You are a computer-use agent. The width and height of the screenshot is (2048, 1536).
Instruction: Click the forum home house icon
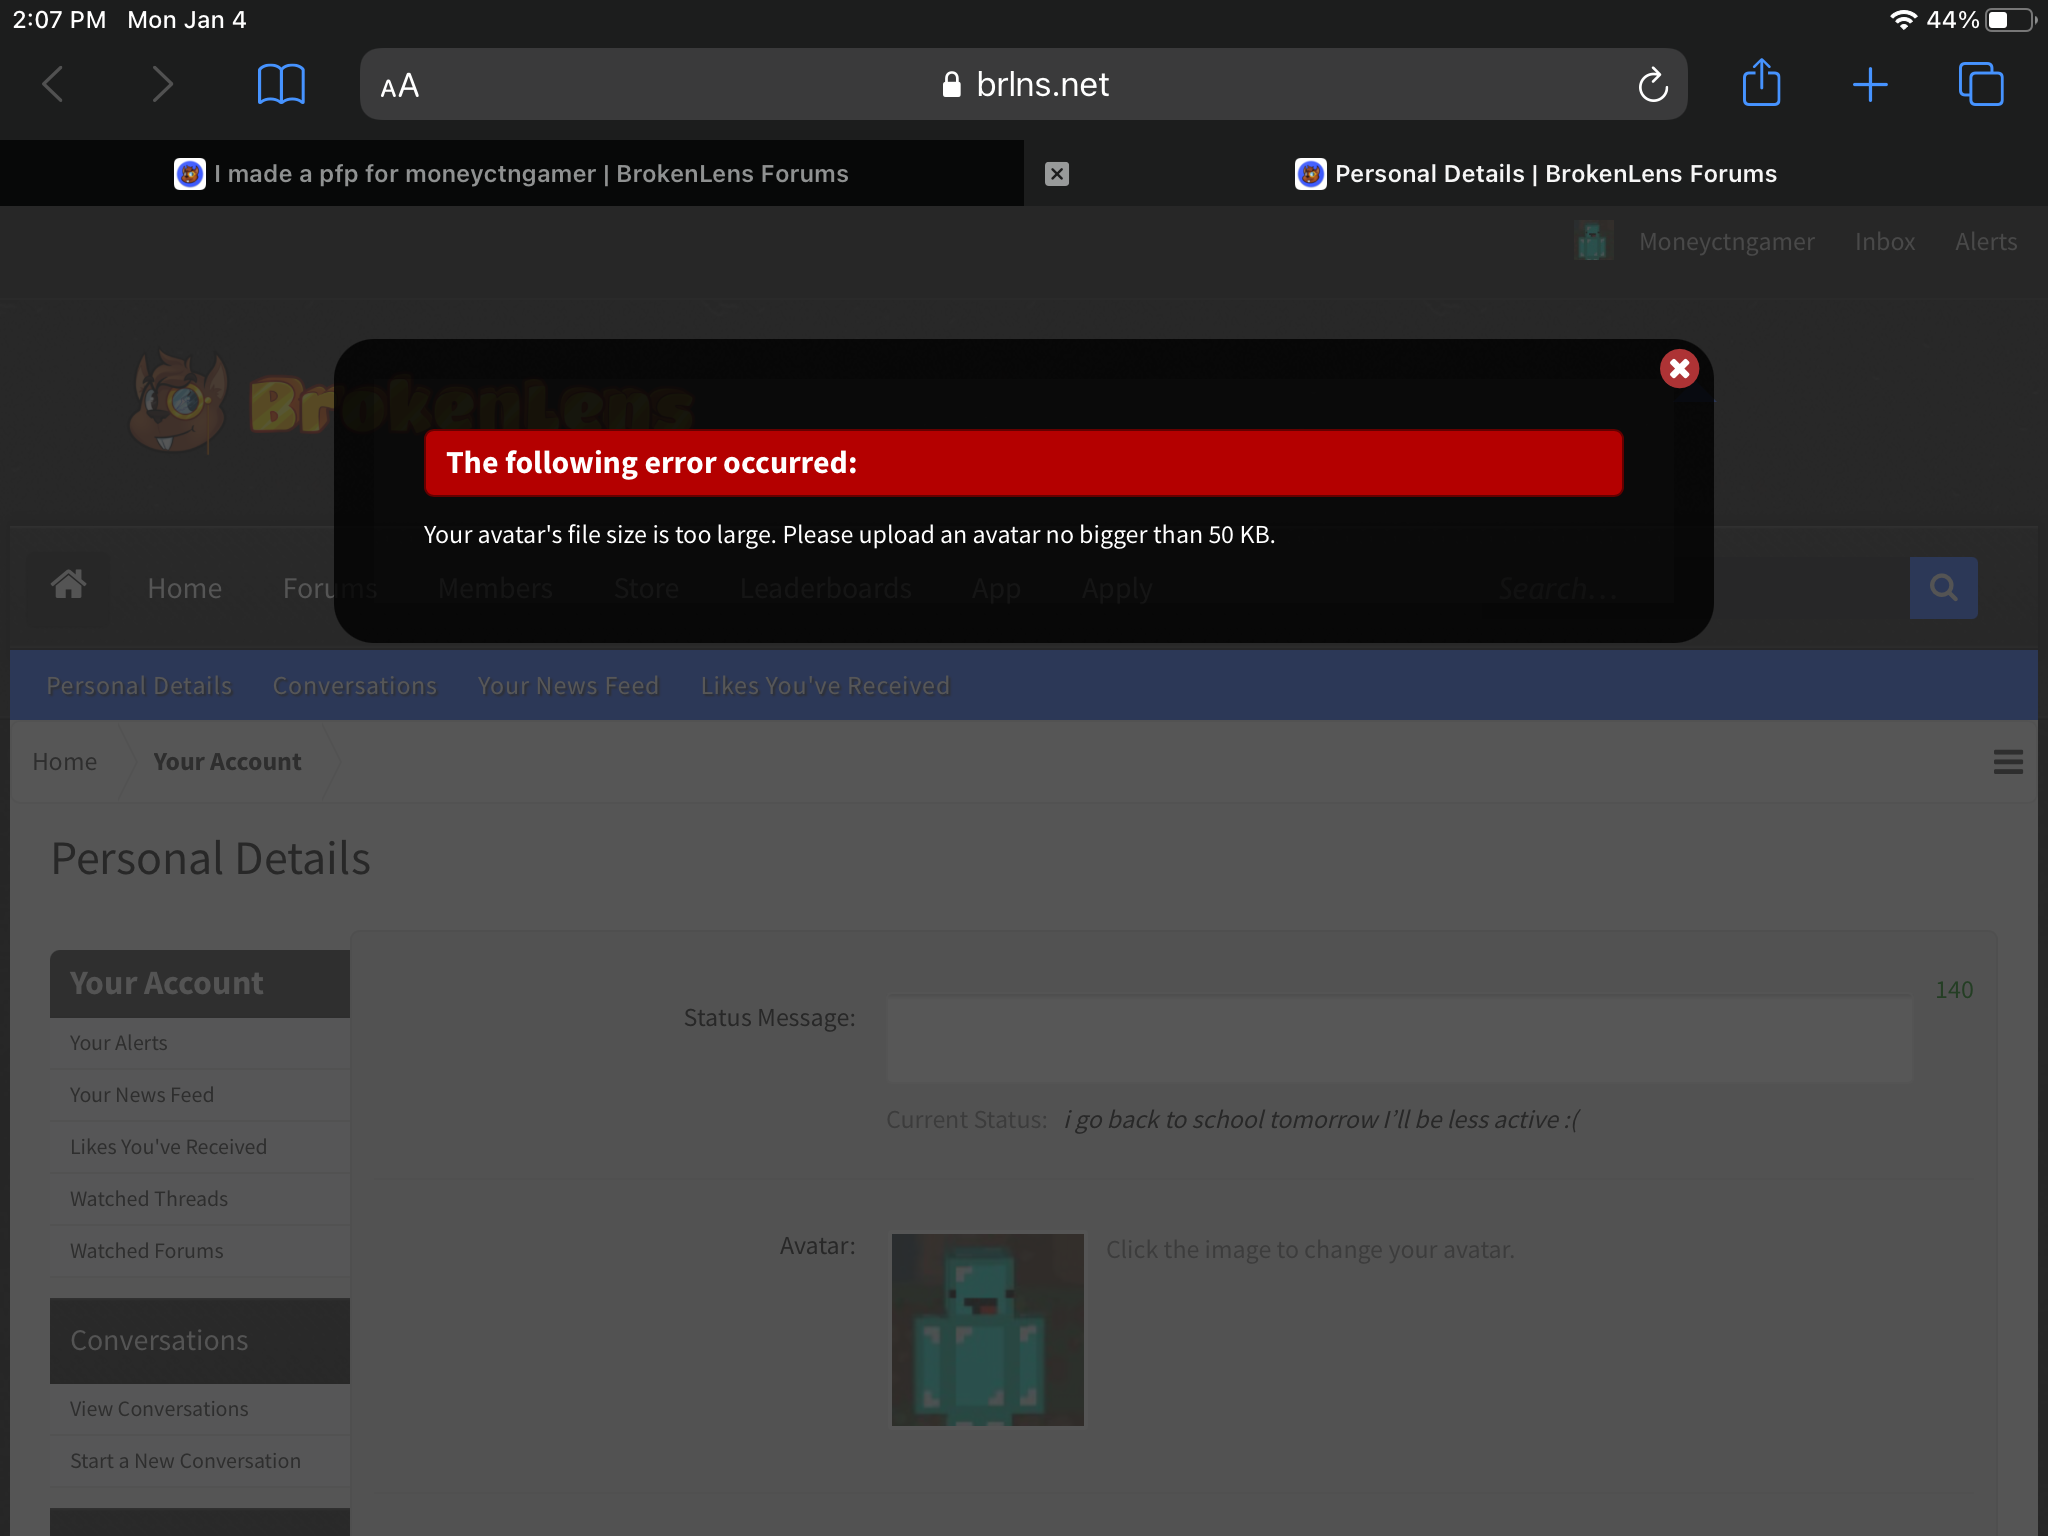68,584
